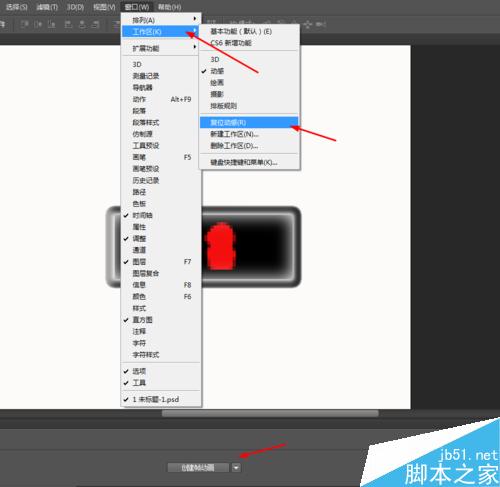Select the 摄影 workspace
The height and width of the screenshot is (487, 500).
249,94
